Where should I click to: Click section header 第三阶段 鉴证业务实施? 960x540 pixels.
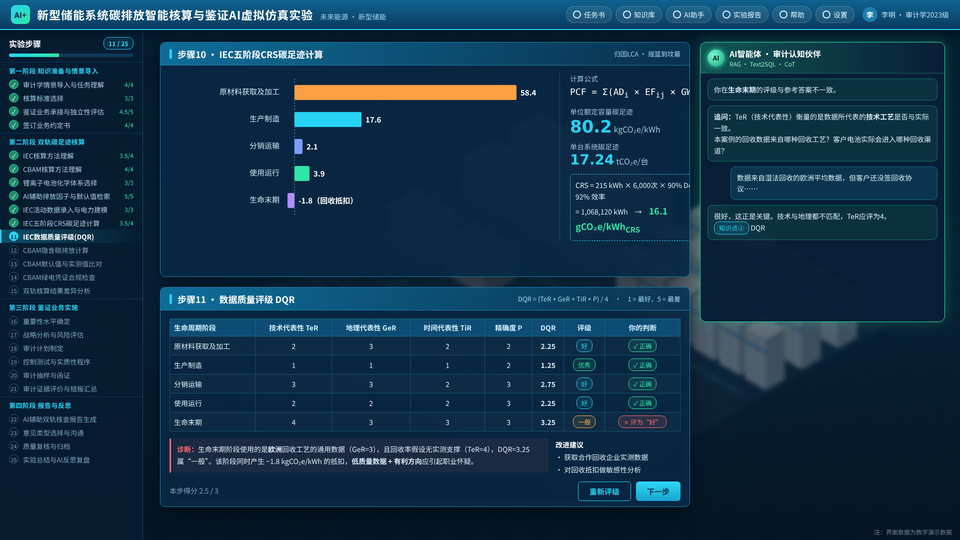[43, 307]
